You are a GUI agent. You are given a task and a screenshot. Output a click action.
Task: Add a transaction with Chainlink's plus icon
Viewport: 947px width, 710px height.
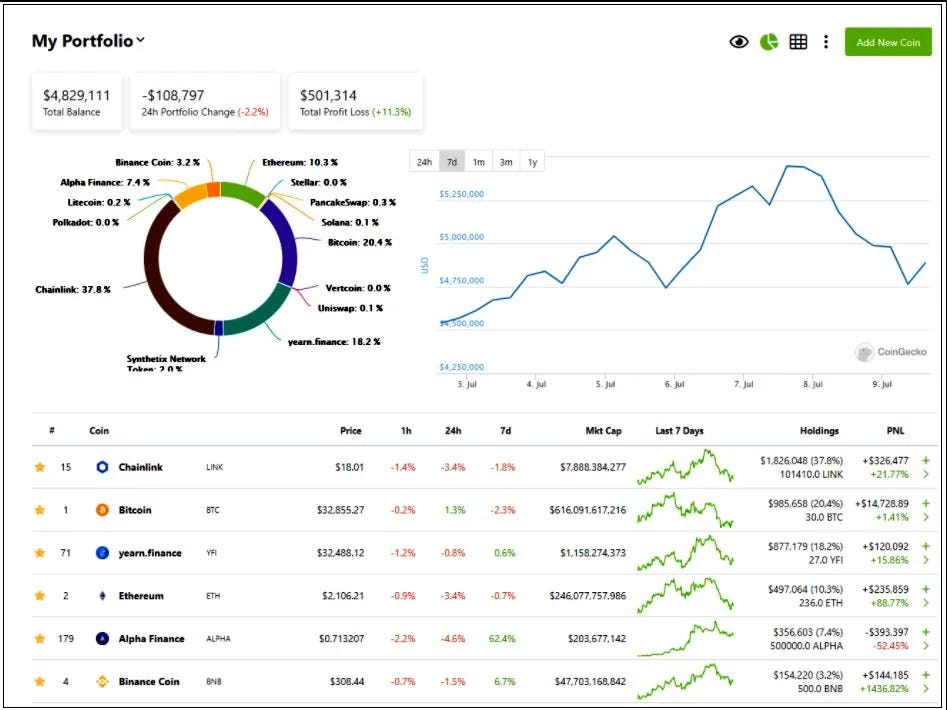[x=926, y=460]
